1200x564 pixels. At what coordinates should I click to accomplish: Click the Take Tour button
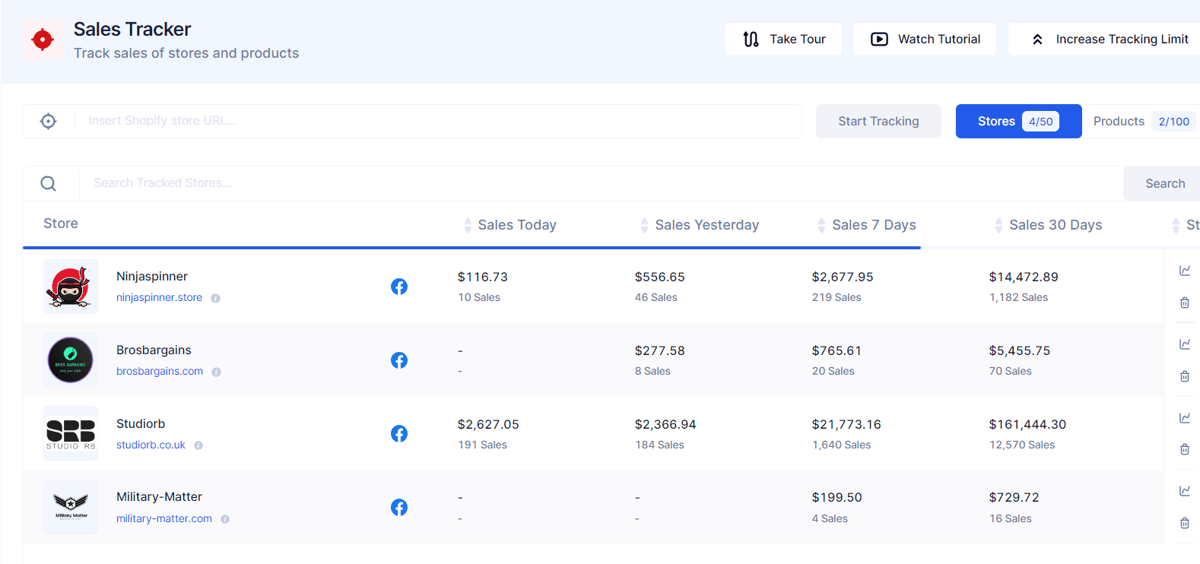coord(783,39)
